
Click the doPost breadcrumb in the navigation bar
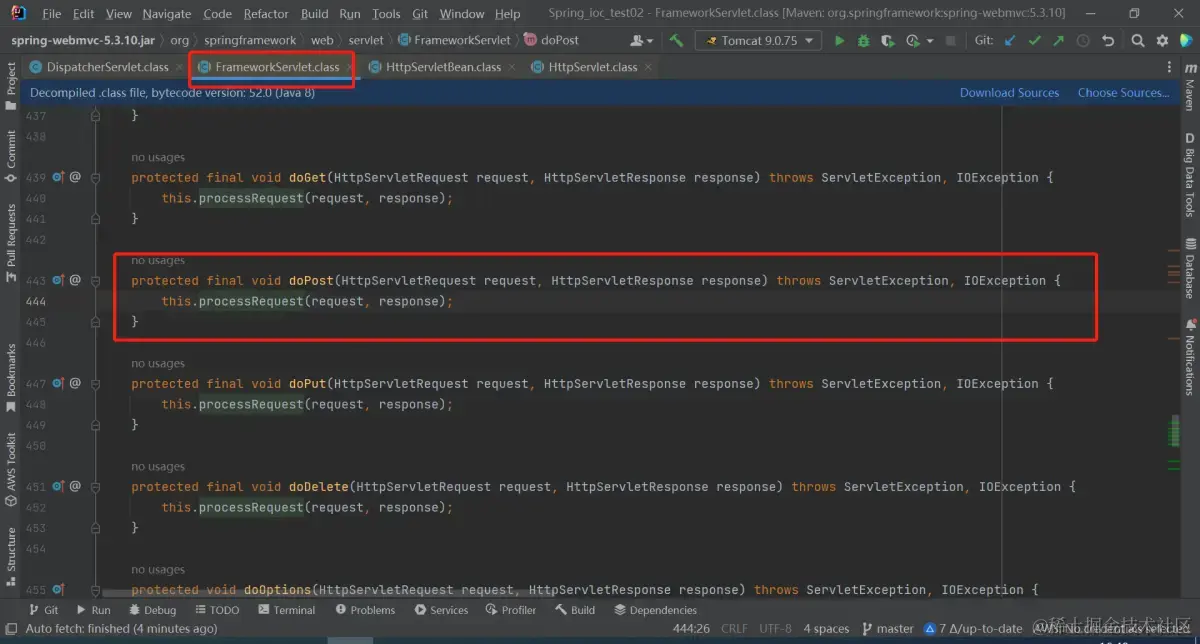pyautogui.click(x=552, y=40)
